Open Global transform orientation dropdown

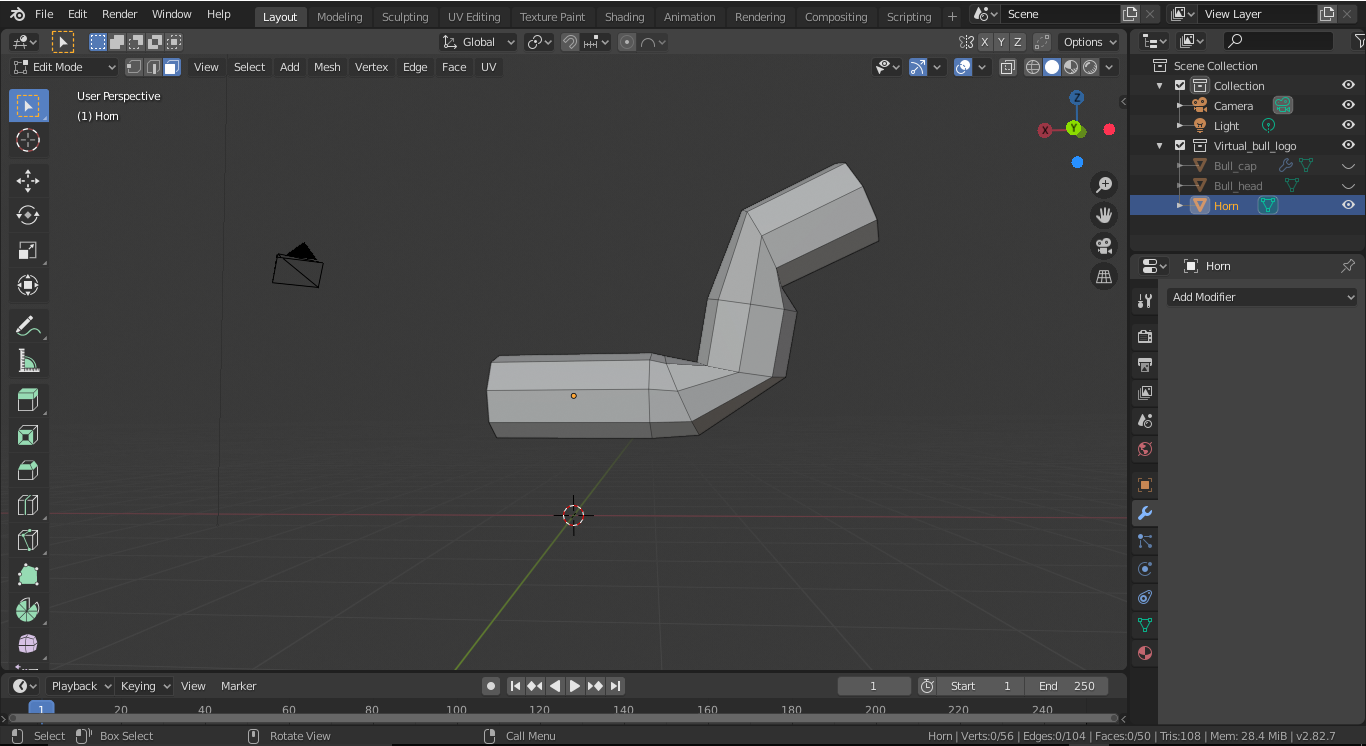tap(478, 42)
